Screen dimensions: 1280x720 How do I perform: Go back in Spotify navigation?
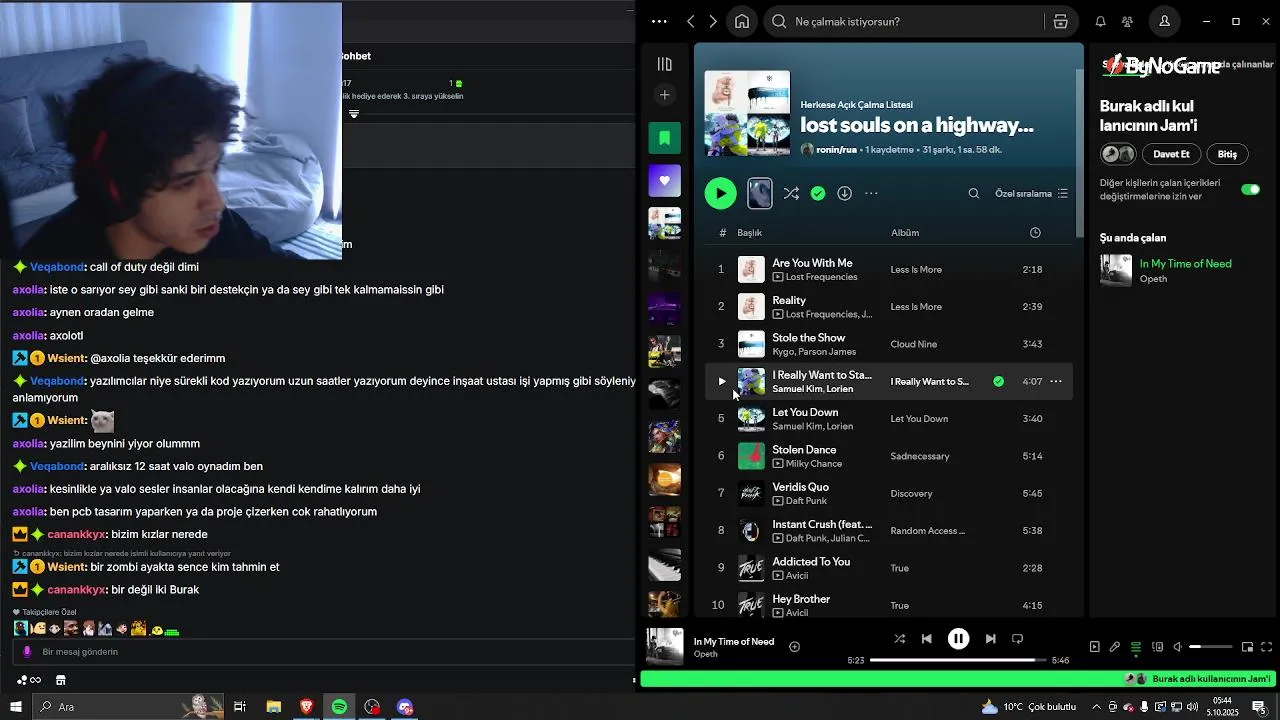point(691,21)
